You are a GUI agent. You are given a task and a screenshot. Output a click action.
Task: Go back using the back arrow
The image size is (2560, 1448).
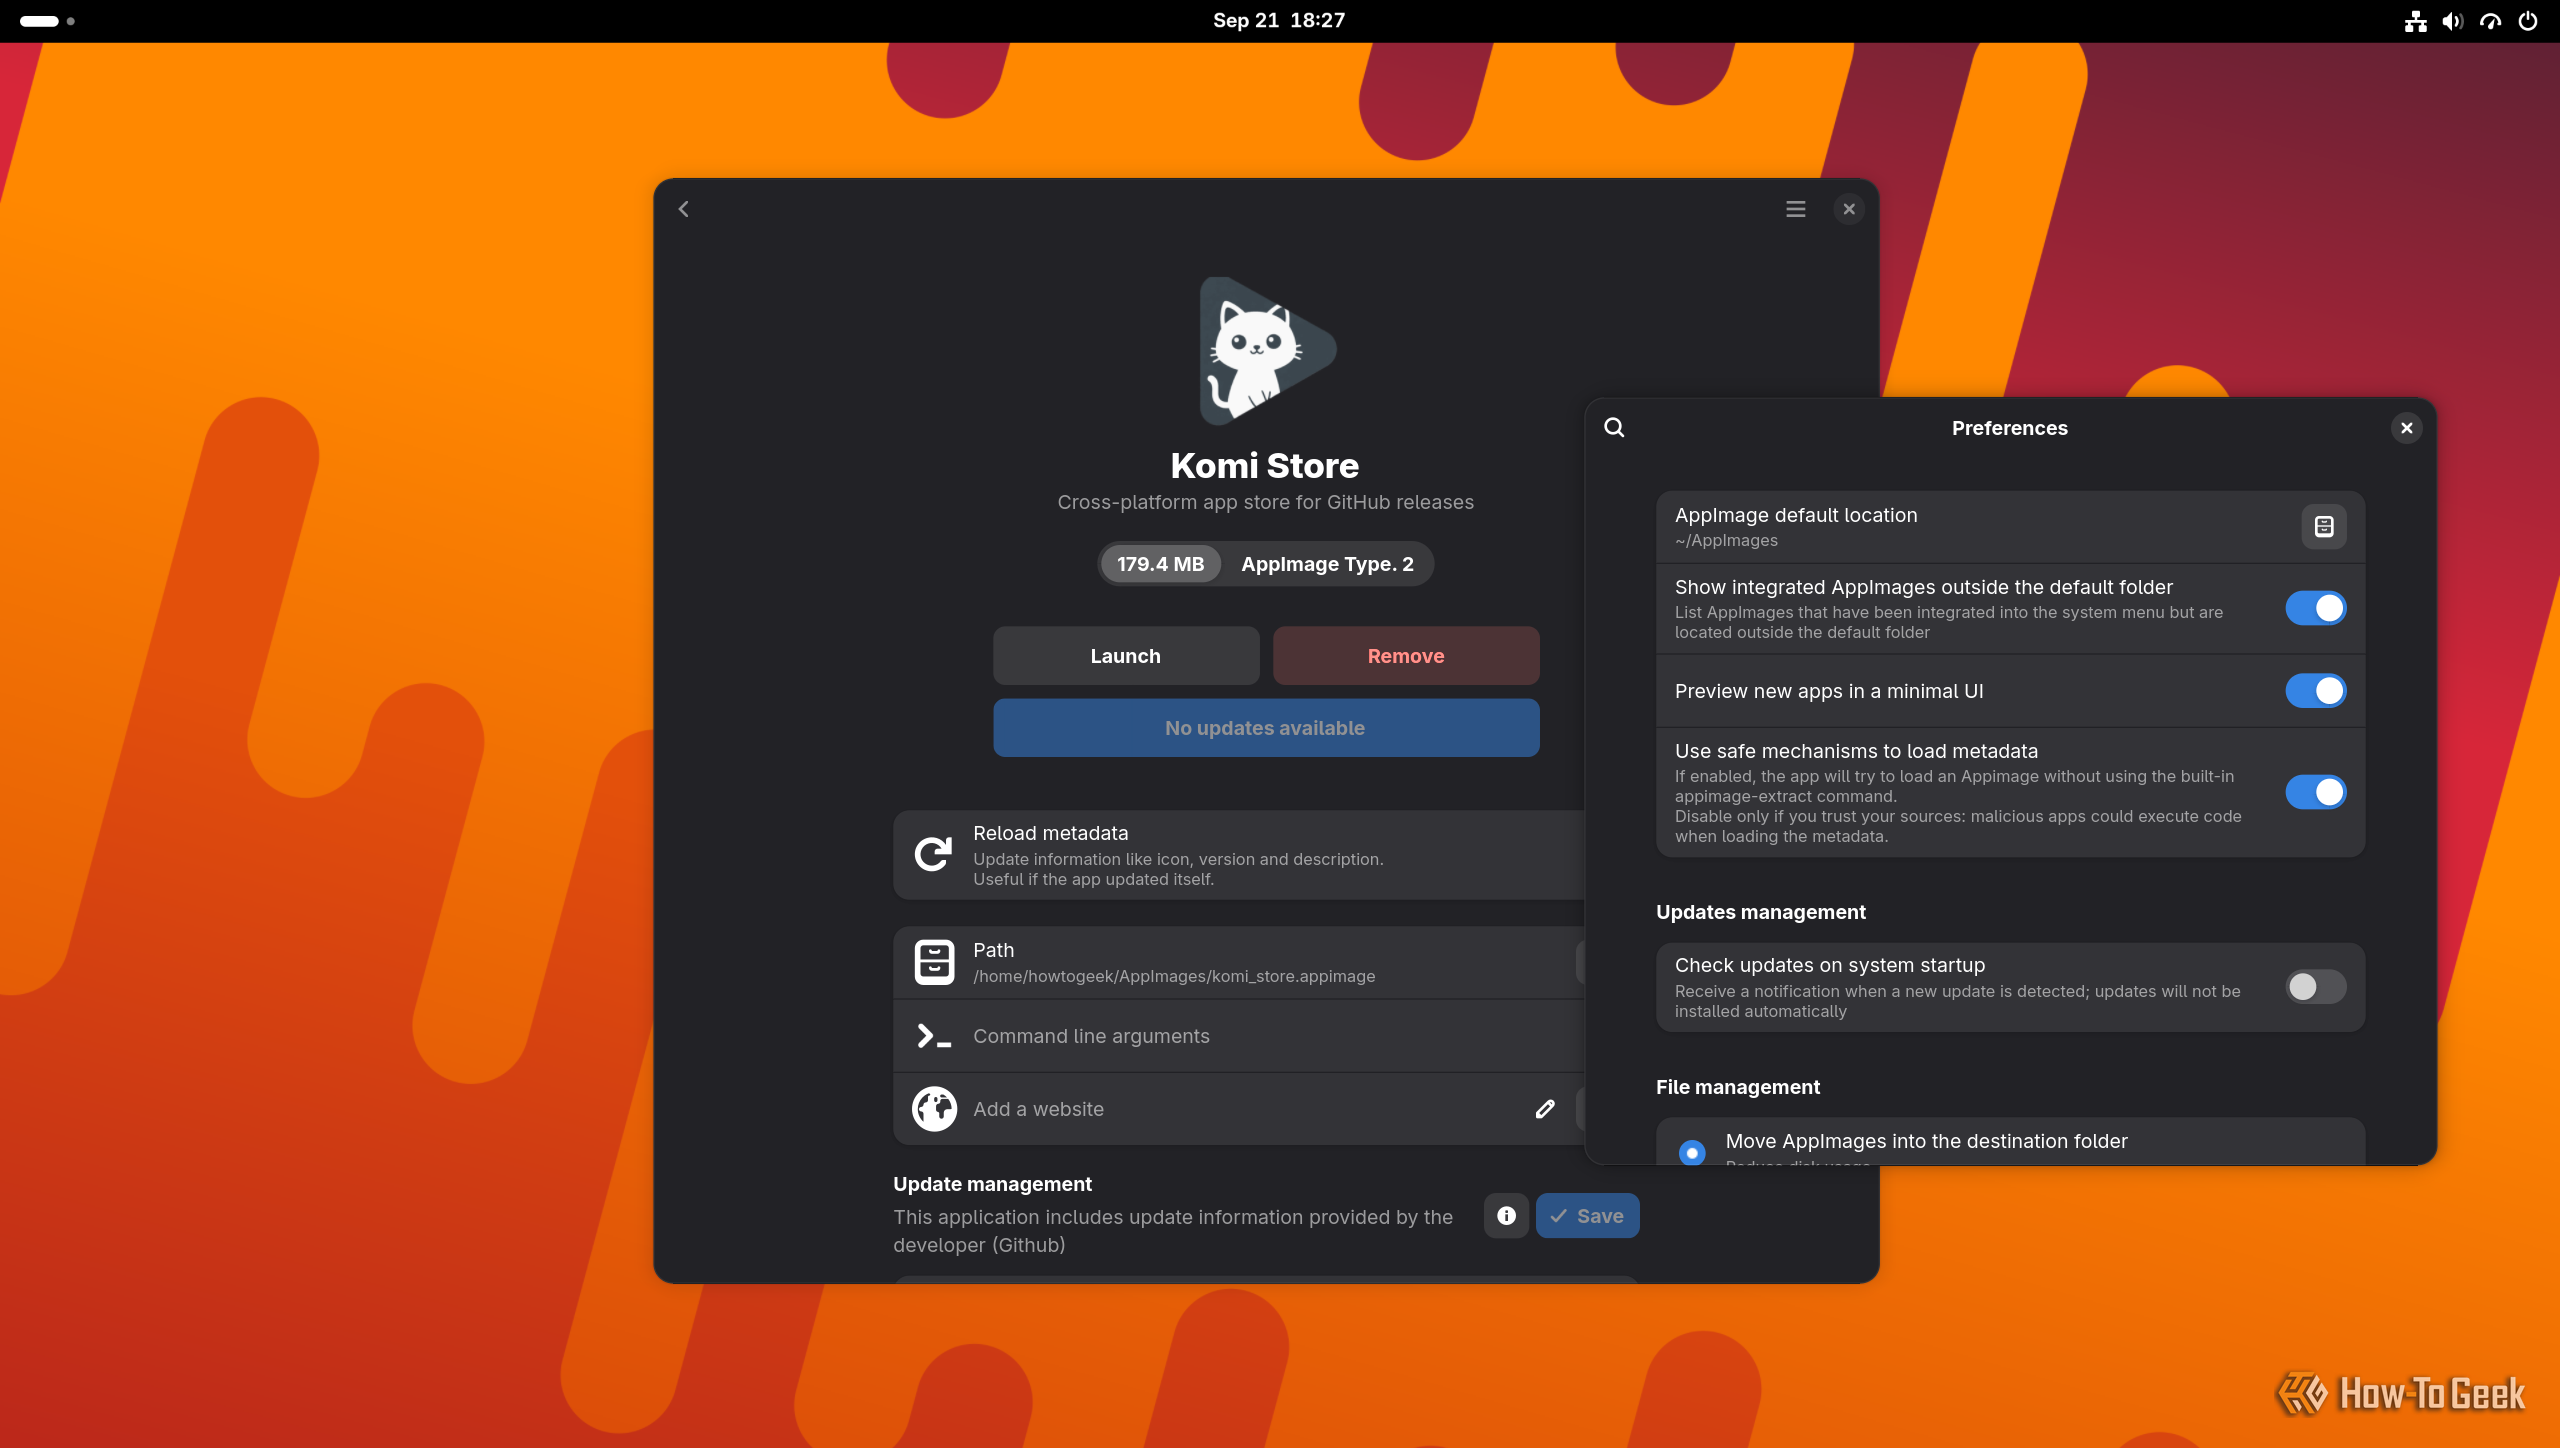tap(684, 209)
